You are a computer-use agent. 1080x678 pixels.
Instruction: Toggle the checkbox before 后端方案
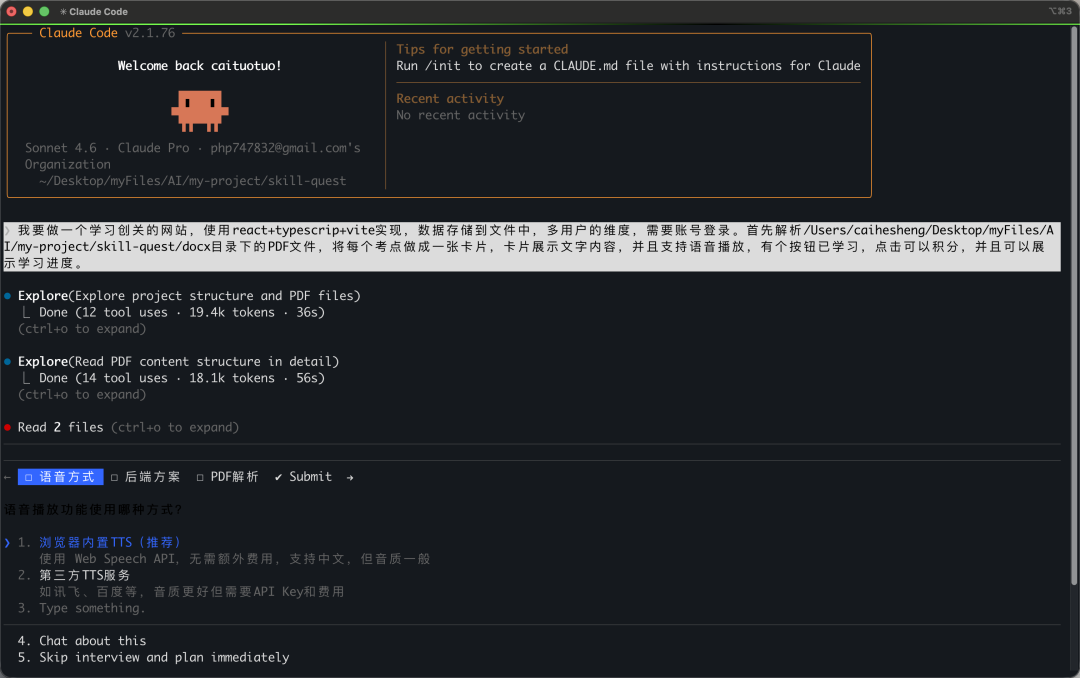click(x=114, y=477)
